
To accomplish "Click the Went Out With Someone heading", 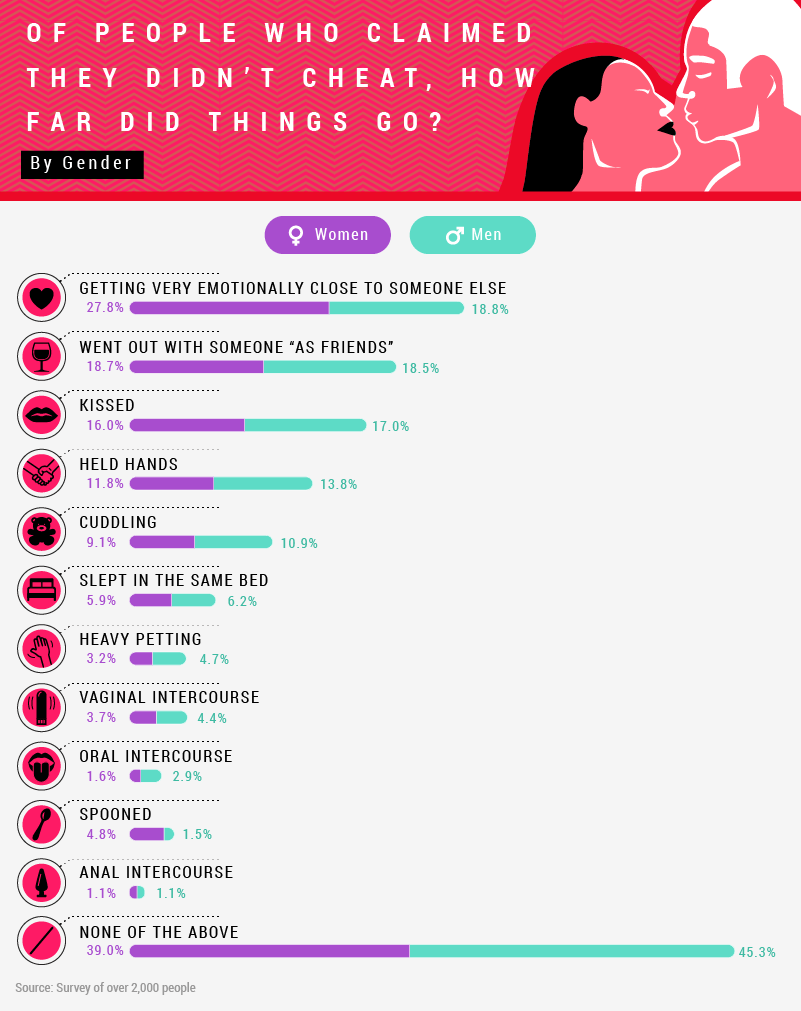I will coord(236,347).
